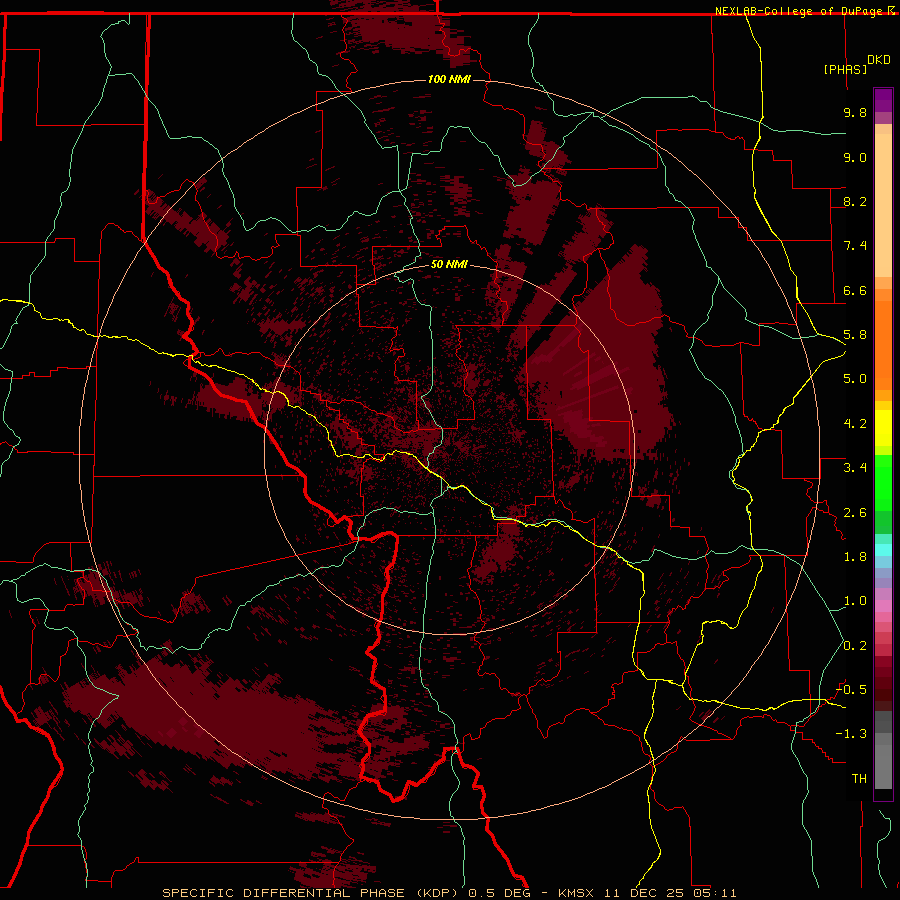Click the DKD label above the color scale
900x900 pixels.
[879, 60]
